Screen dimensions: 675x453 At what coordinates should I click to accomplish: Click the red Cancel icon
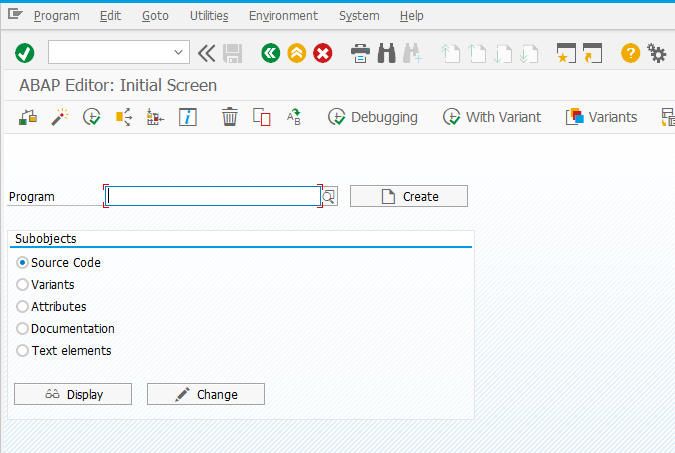pos(322,53)
